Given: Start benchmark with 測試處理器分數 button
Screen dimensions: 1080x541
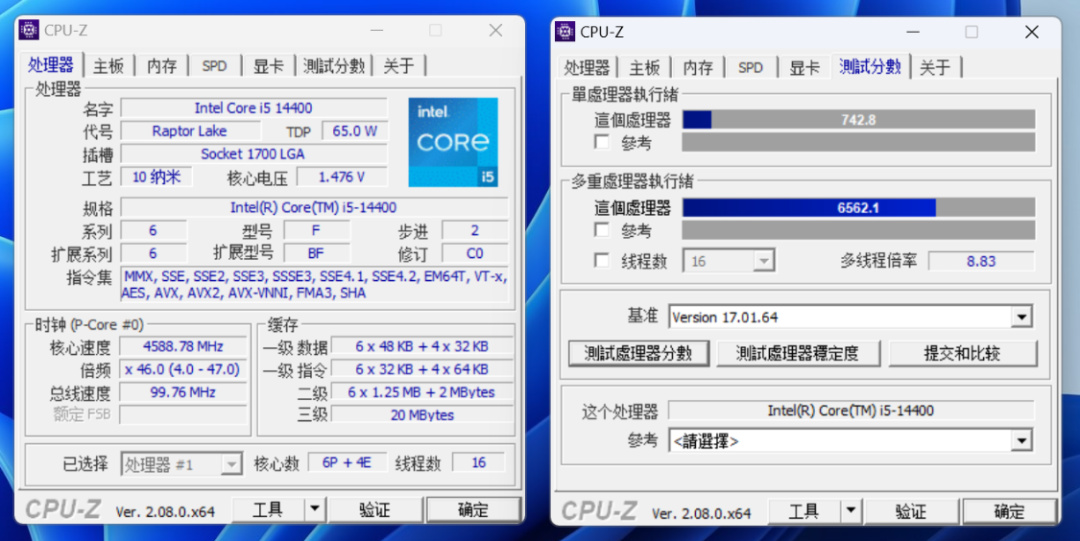Looking at the screenshot, I should coord(638,353).
